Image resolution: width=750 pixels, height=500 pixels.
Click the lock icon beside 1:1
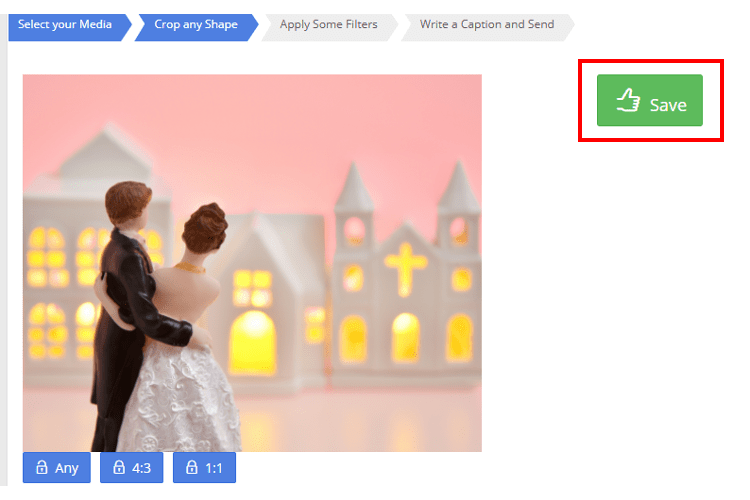(192, 467)
